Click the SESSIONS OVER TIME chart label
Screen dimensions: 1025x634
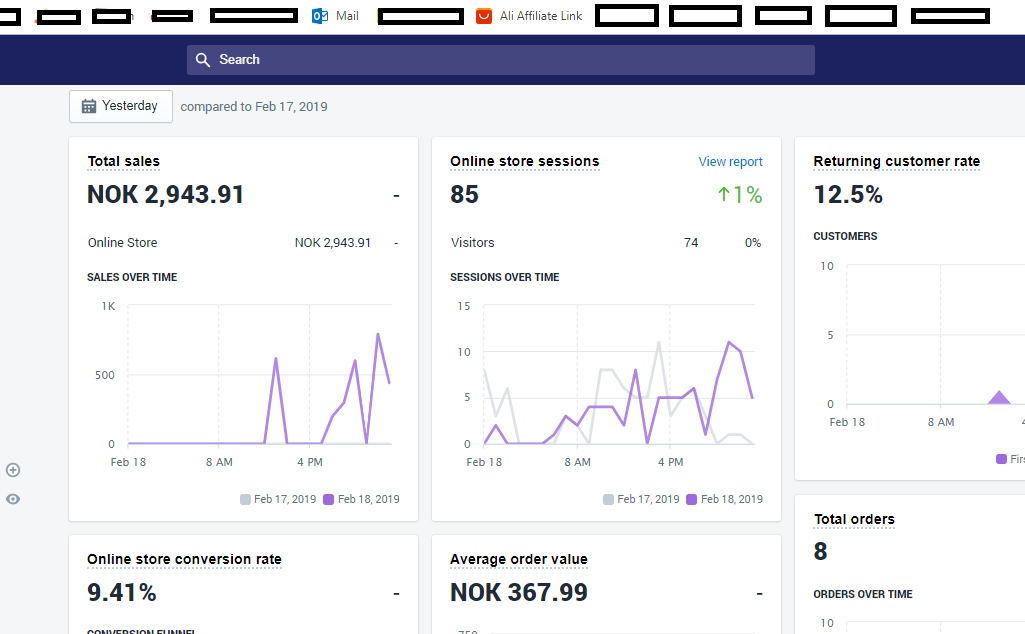(x=505, y=277)
